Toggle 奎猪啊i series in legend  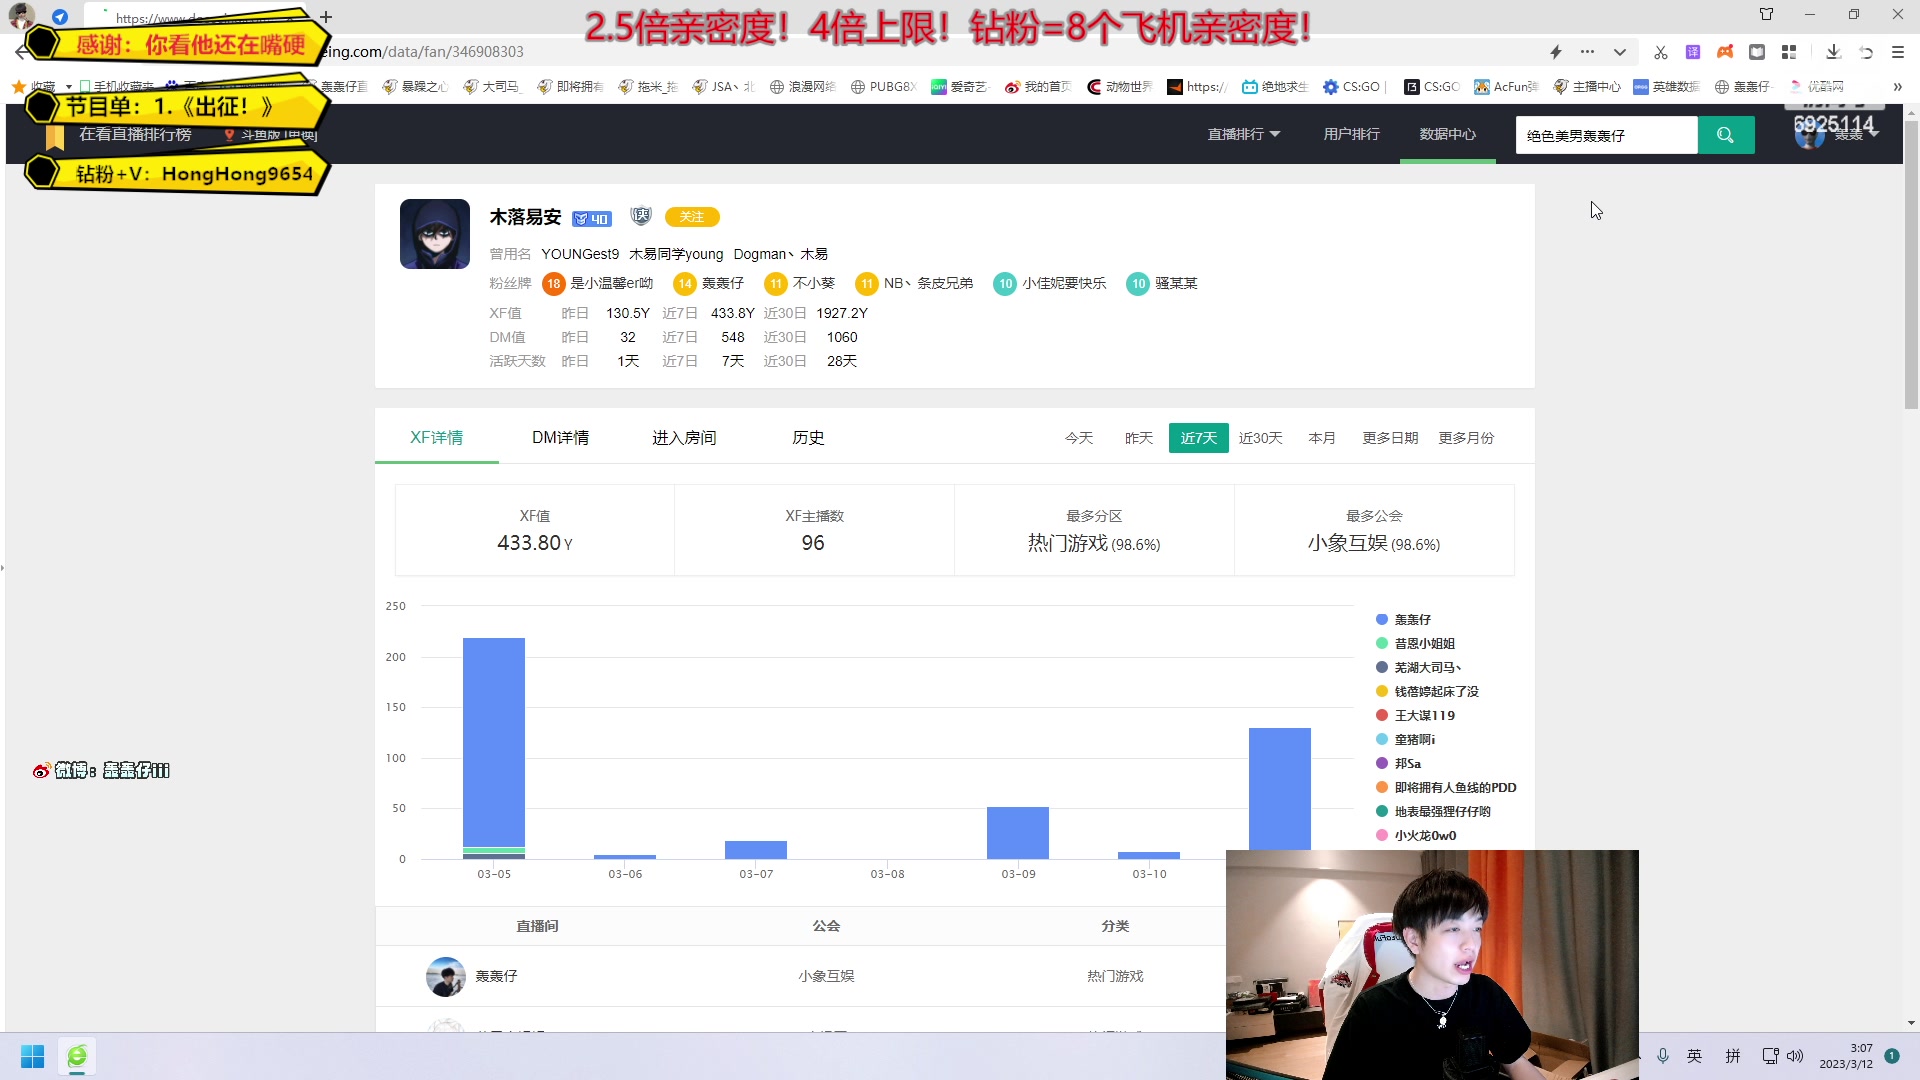tap(1405, 740)
